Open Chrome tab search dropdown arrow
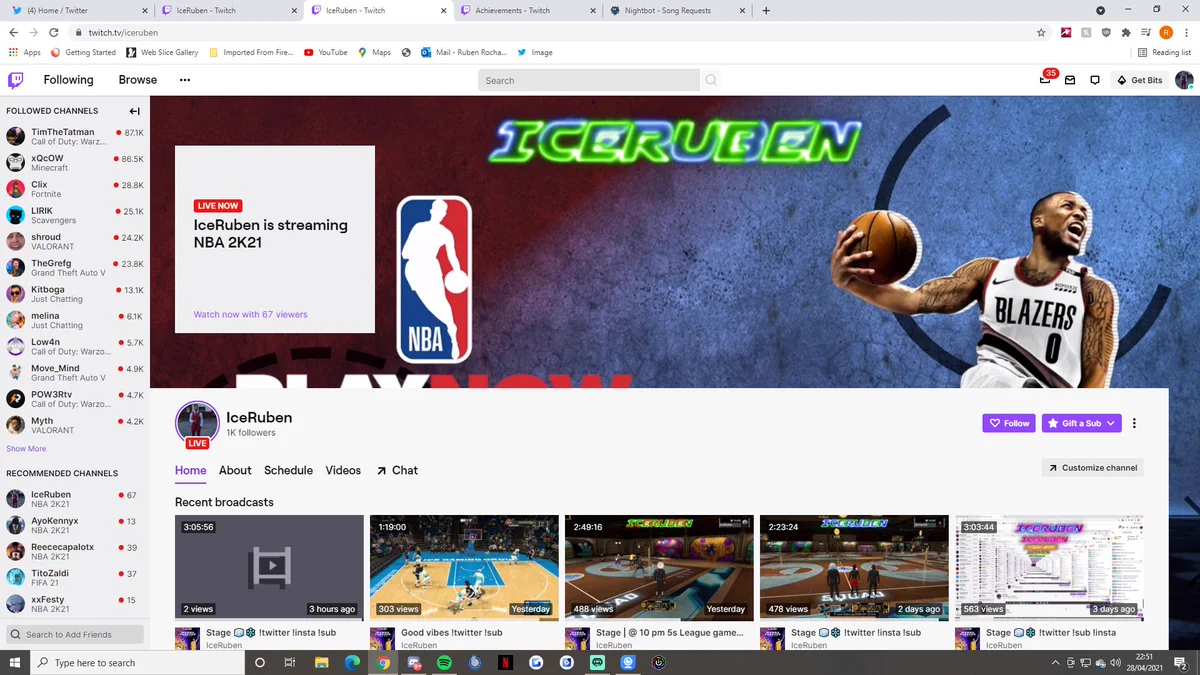 click(1101, 10)
